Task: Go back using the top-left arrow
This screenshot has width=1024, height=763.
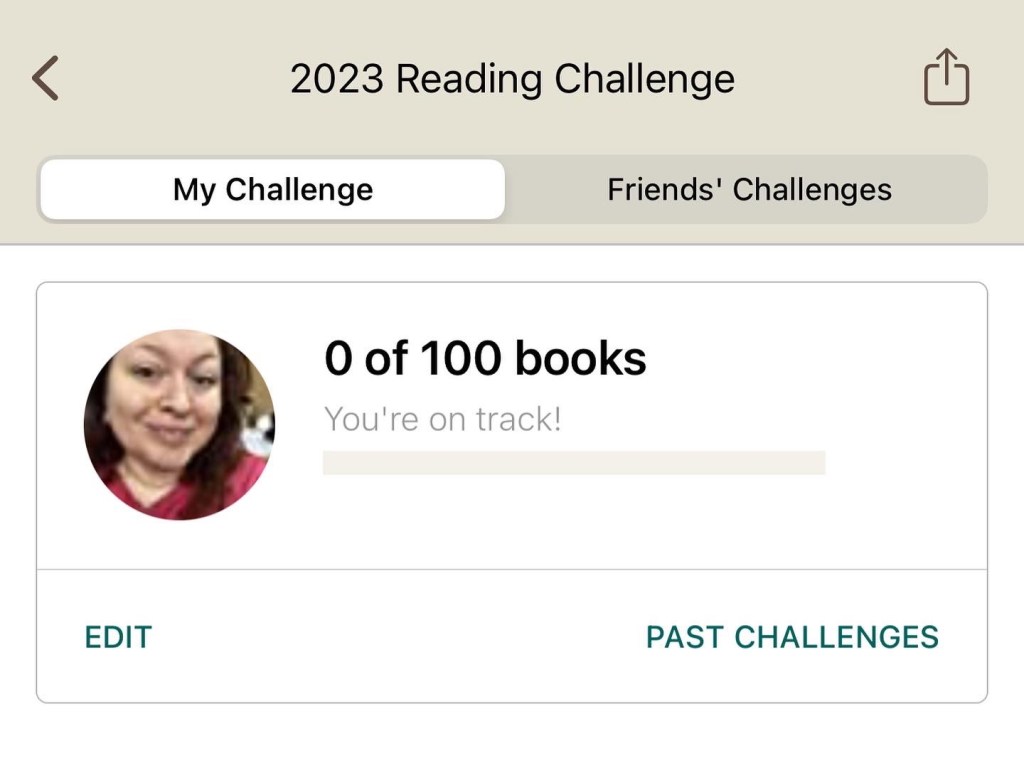Action: point(46,78)
